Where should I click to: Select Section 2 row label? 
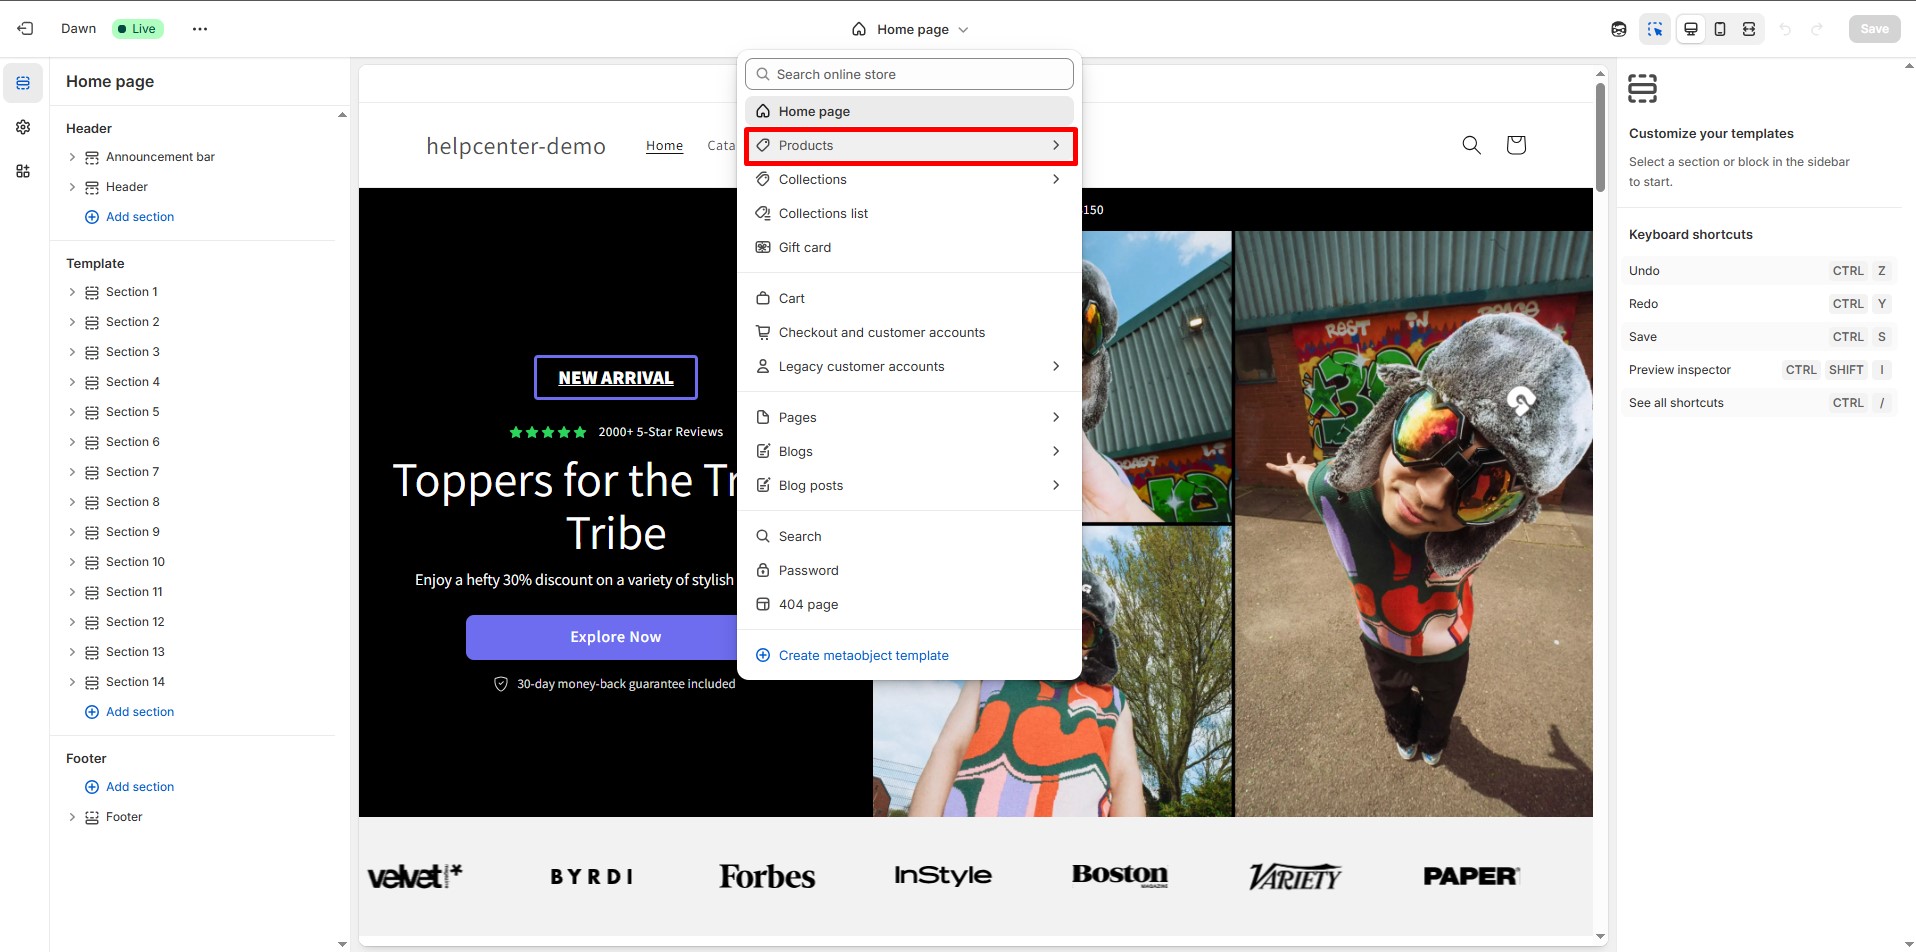[133, 322]
